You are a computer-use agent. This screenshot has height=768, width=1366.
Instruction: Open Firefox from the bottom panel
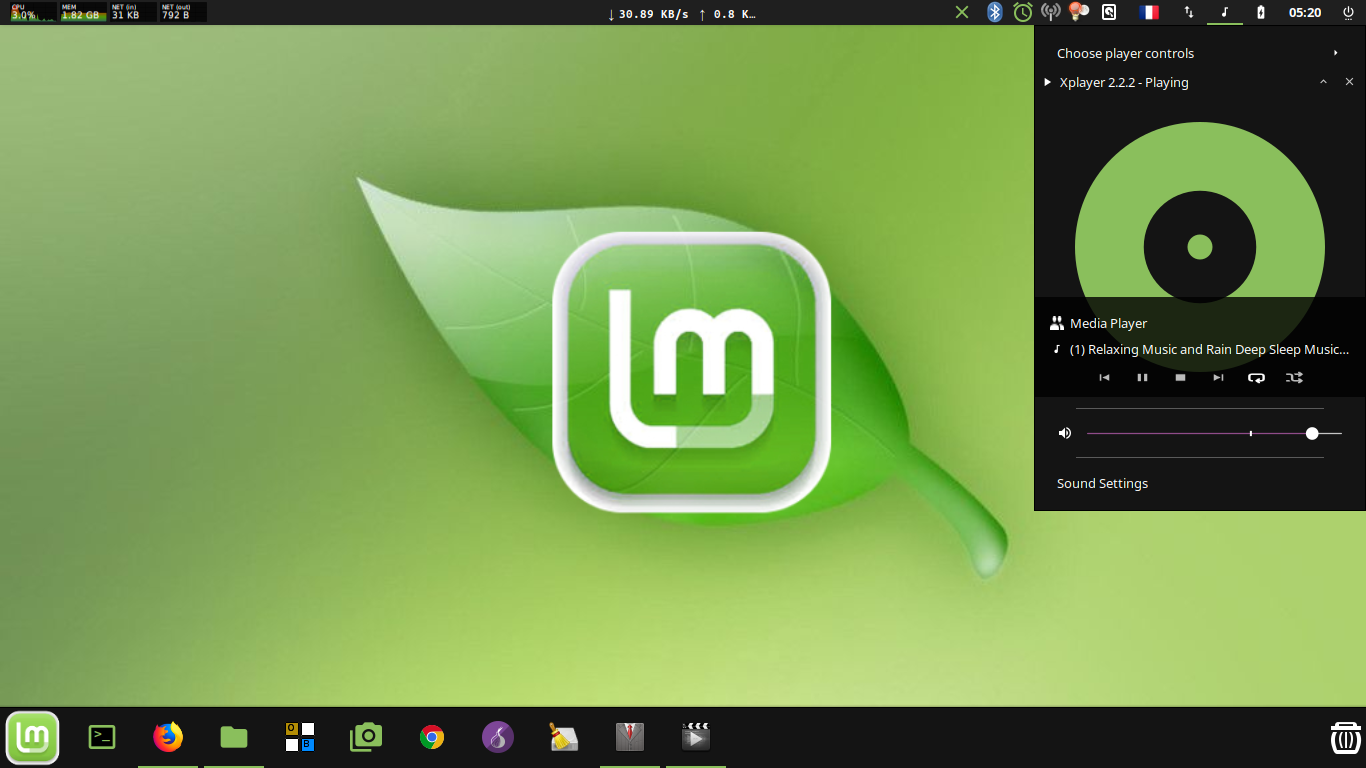pos(168,737)
